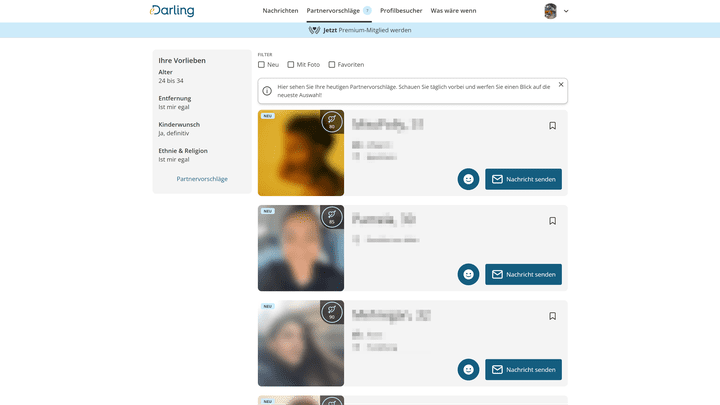Viewport: 720px width, 405px height.
Task: Send a smile to the third suggestion
Action: [x=468, y=370]
